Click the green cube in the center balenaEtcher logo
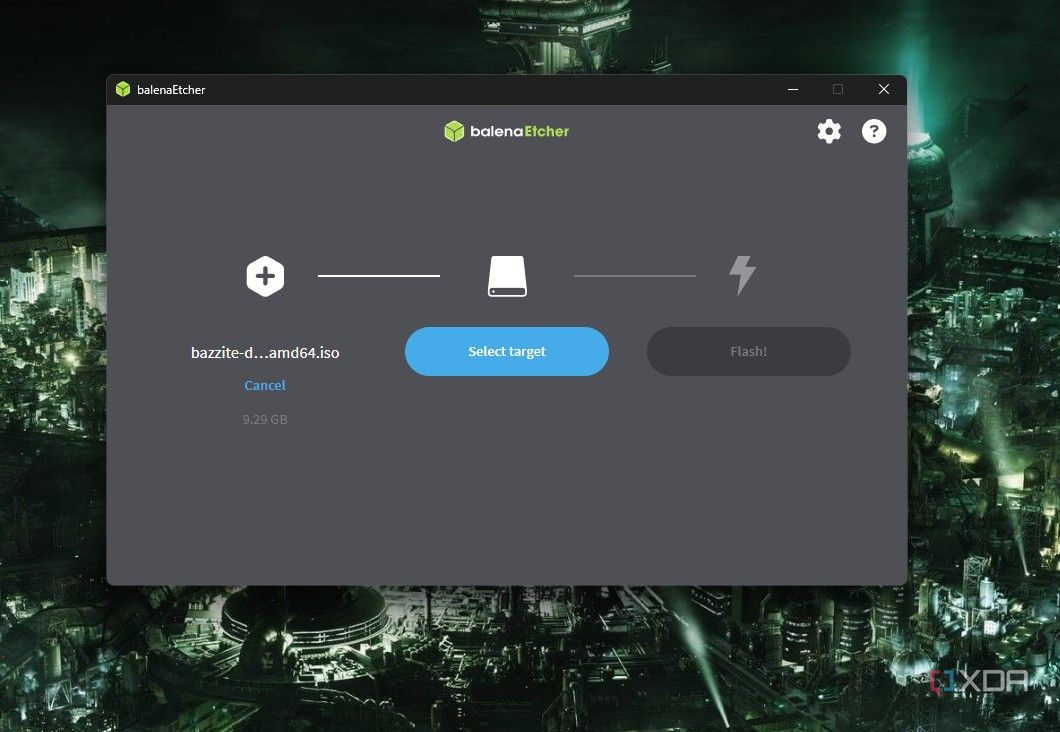 pos(454,131)
